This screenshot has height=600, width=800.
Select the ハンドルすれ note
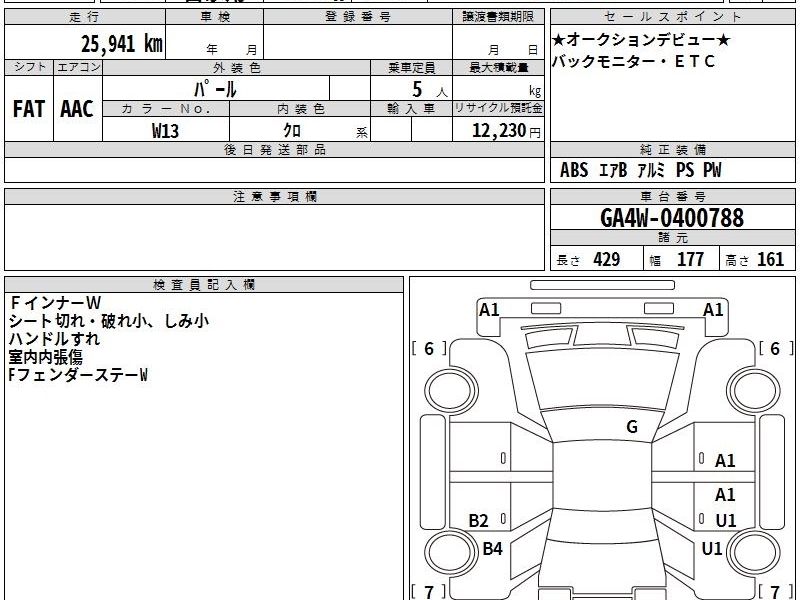(54, 339)
